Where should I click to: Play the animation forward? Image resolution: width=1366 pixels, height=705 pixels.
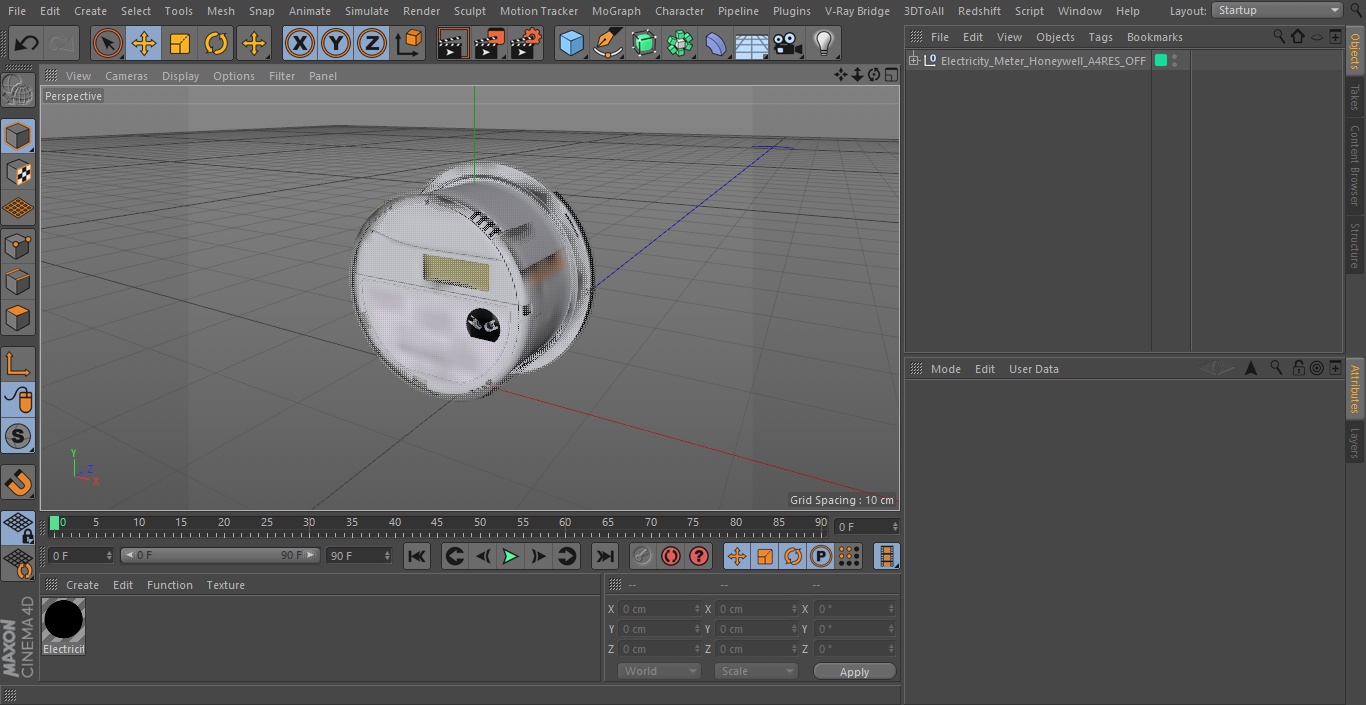510,556
